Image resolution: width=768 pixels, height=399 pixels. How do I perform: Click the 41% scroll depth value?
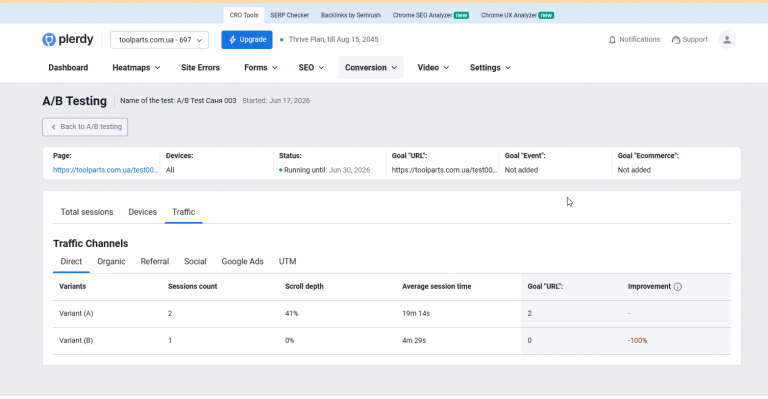coord(291,313)
